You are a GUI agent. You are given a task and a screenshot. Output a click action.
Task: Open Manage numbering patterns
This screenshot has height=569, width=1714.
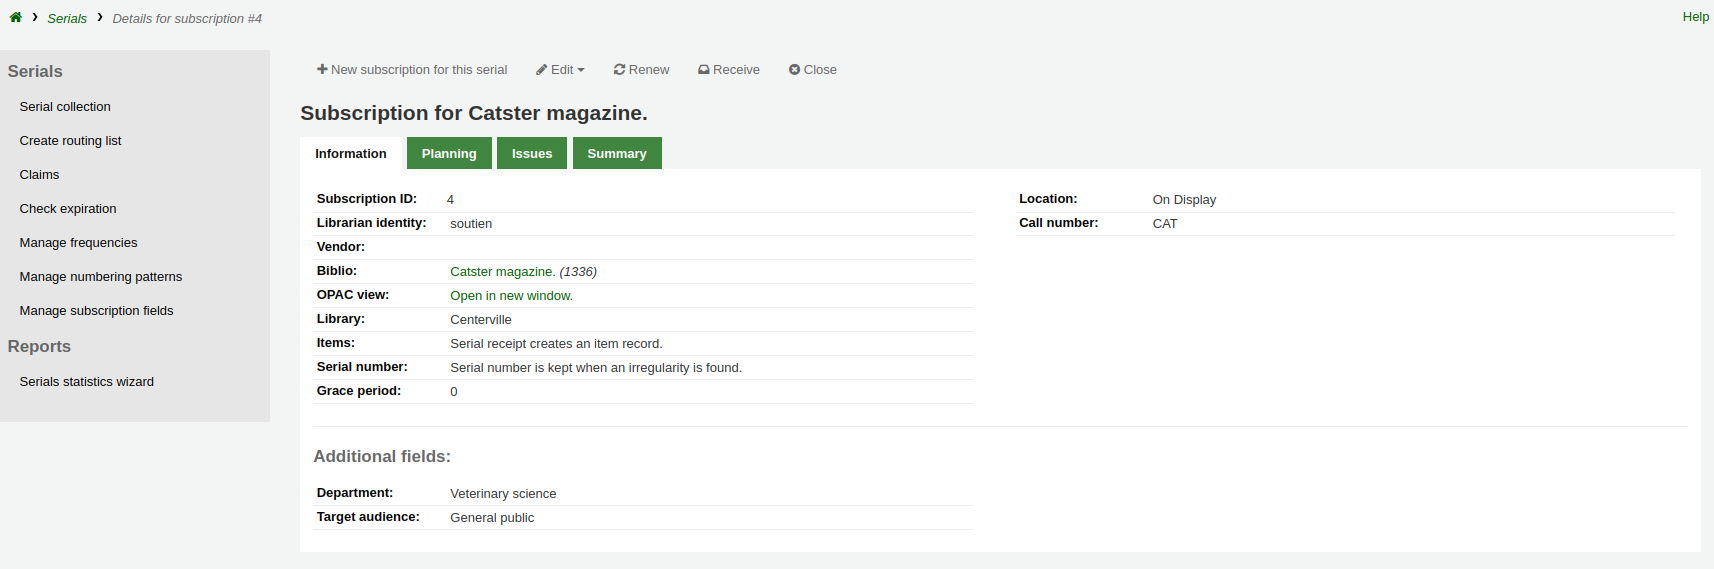[101, 277]
